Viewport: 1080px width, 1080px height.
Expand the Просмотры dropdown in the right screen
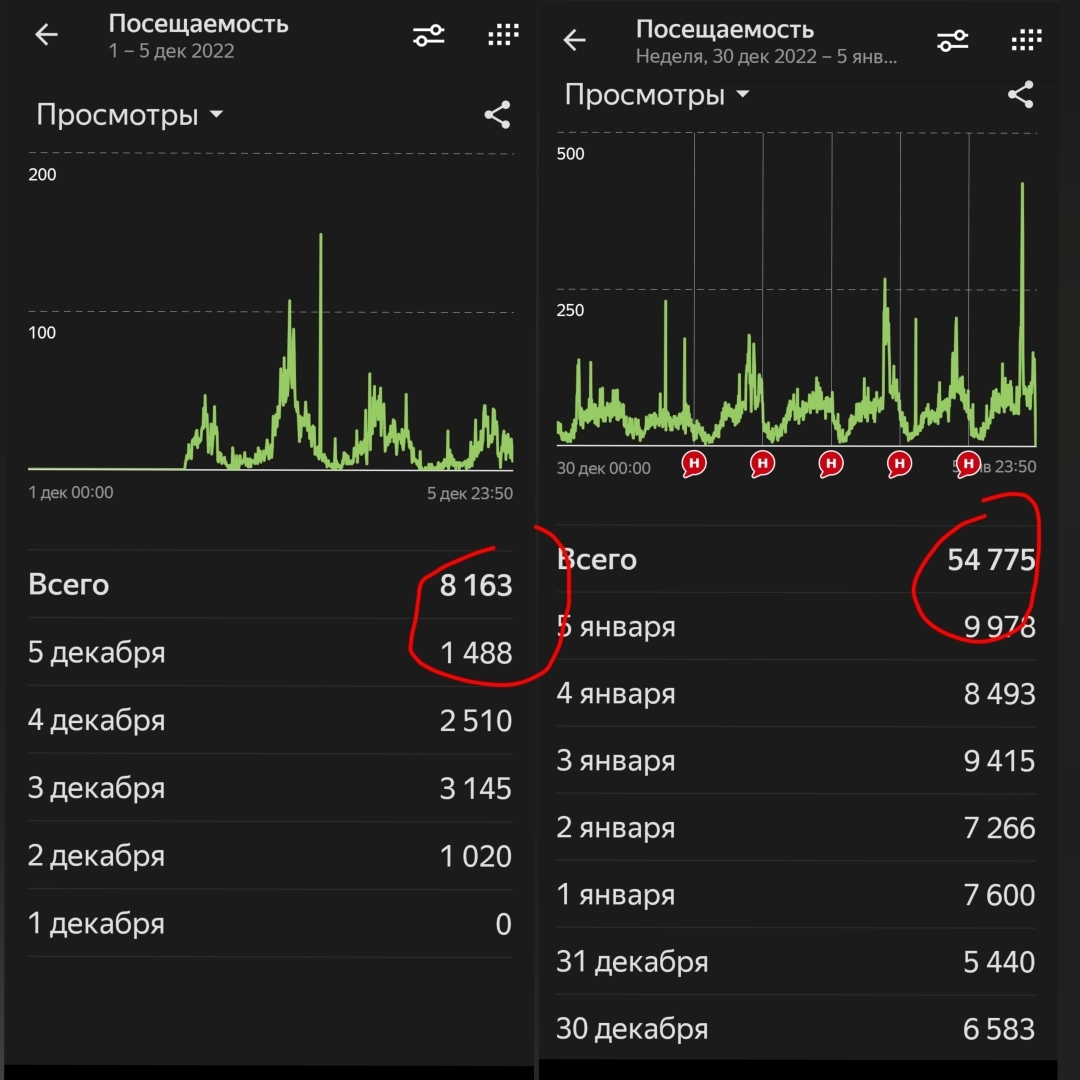click(x=657, y=95)
